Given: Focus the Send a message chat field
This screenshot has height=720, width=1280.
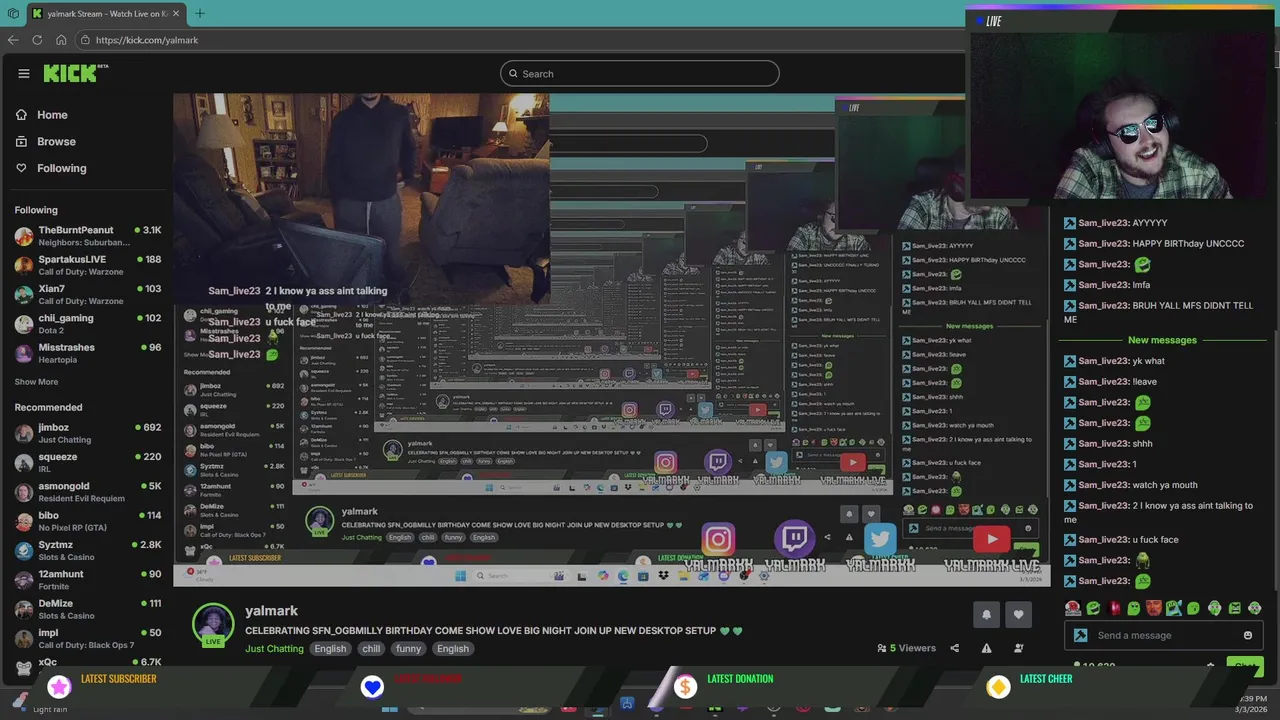Looking at the screenshot, I should tap(1163, 635).
